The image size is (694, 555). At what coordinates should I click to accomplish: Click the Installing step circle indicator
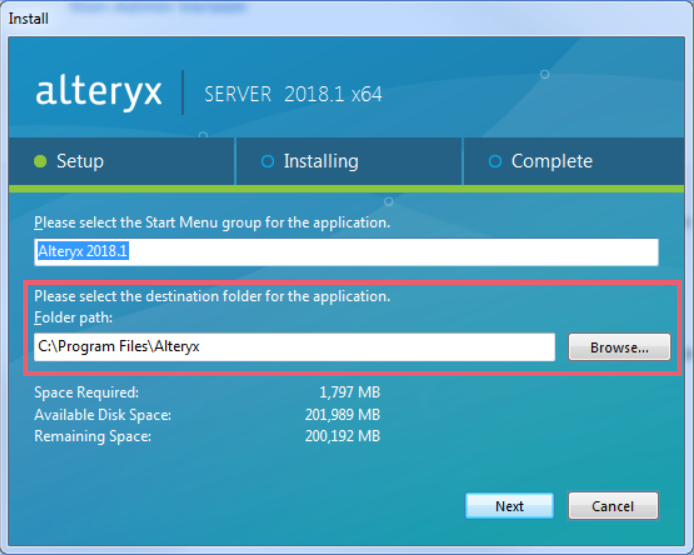(x=268, y=162)
